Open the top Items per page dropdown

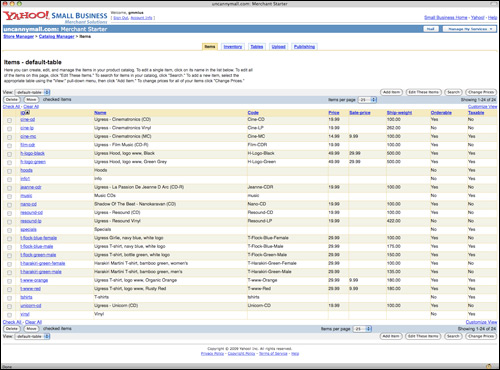click(x=367, y=100)
